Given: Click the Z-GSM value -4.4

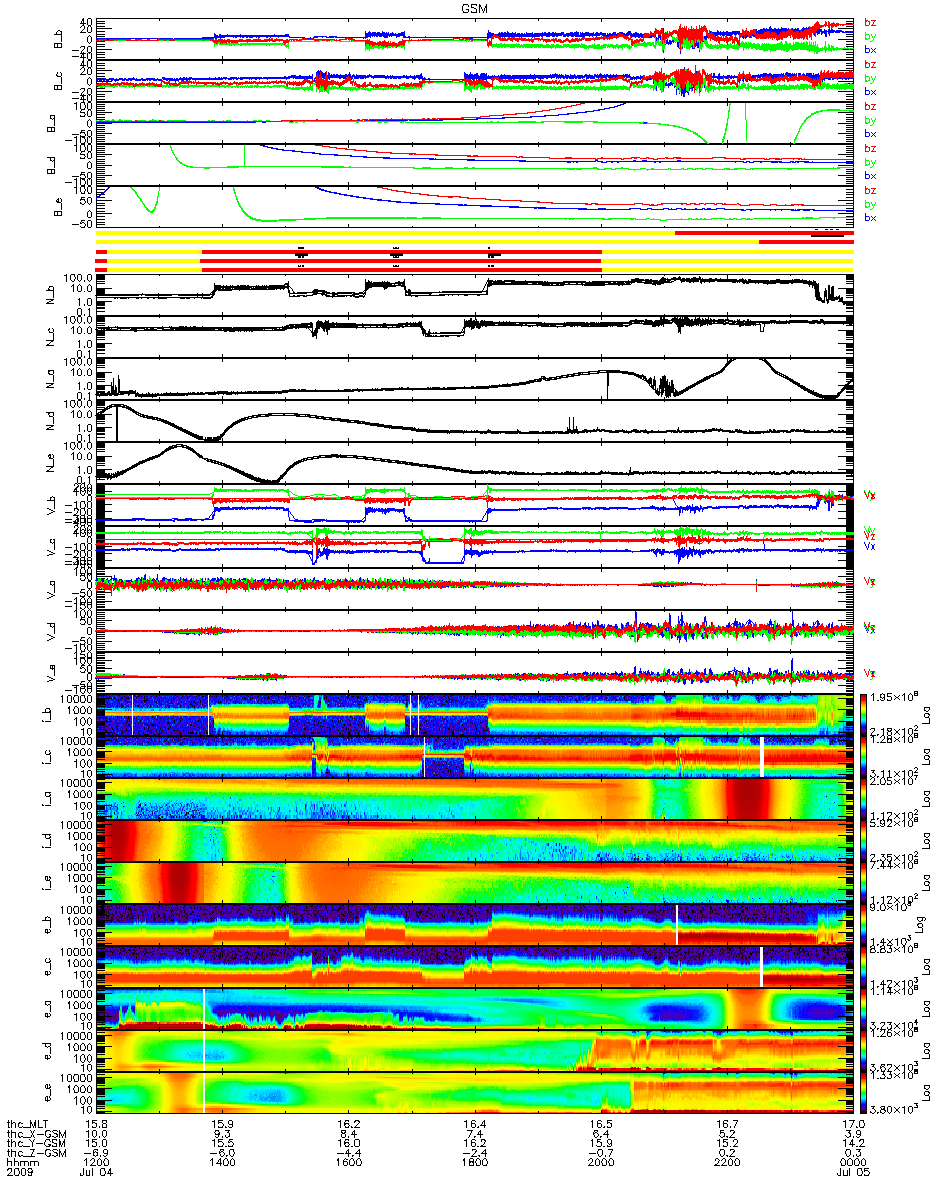Looking at the screenshot, I should pyautogui.click(x=348, y=1154).
